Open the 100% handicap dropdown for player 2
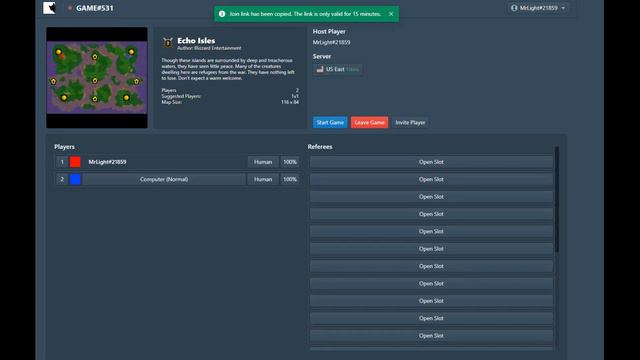This screenshot has width=640, height=360. (290, 179)
